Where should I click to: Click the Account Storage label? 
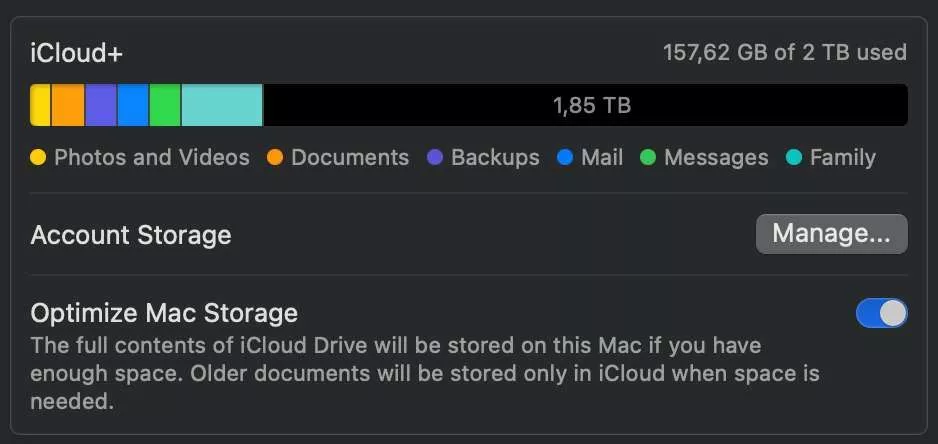pos(131,235)
